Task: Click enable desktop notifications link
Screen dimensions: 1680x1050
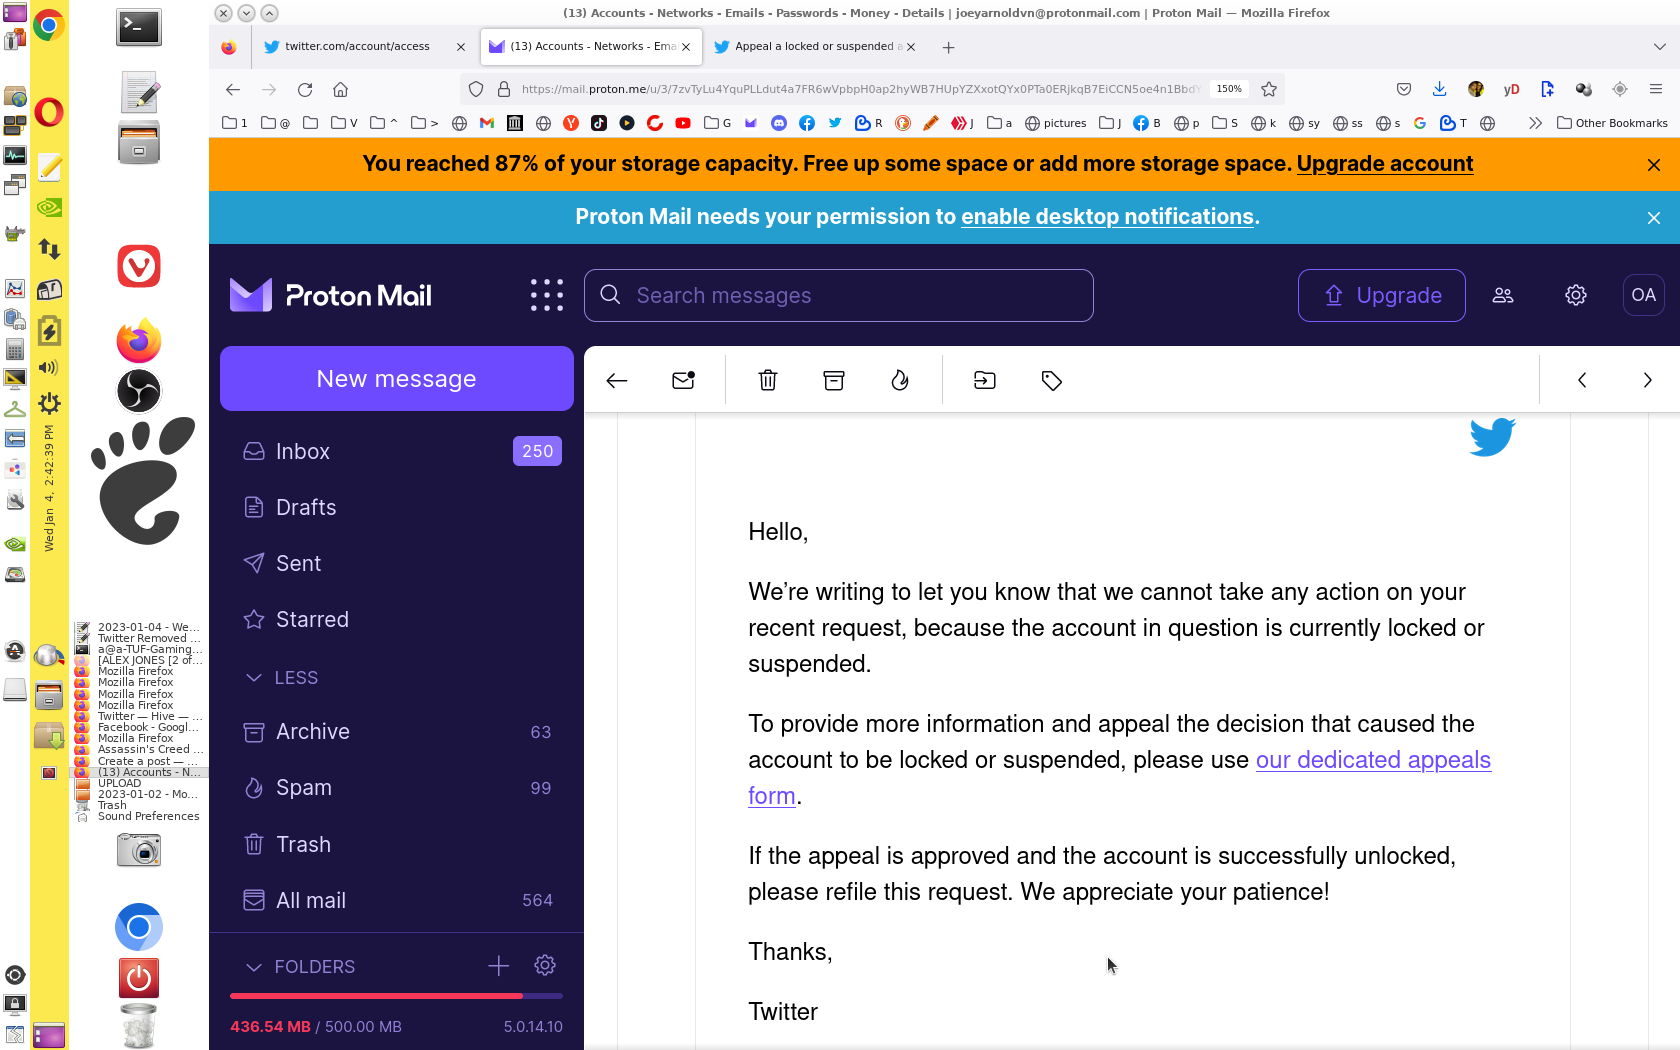Action: coord(1107,217)
